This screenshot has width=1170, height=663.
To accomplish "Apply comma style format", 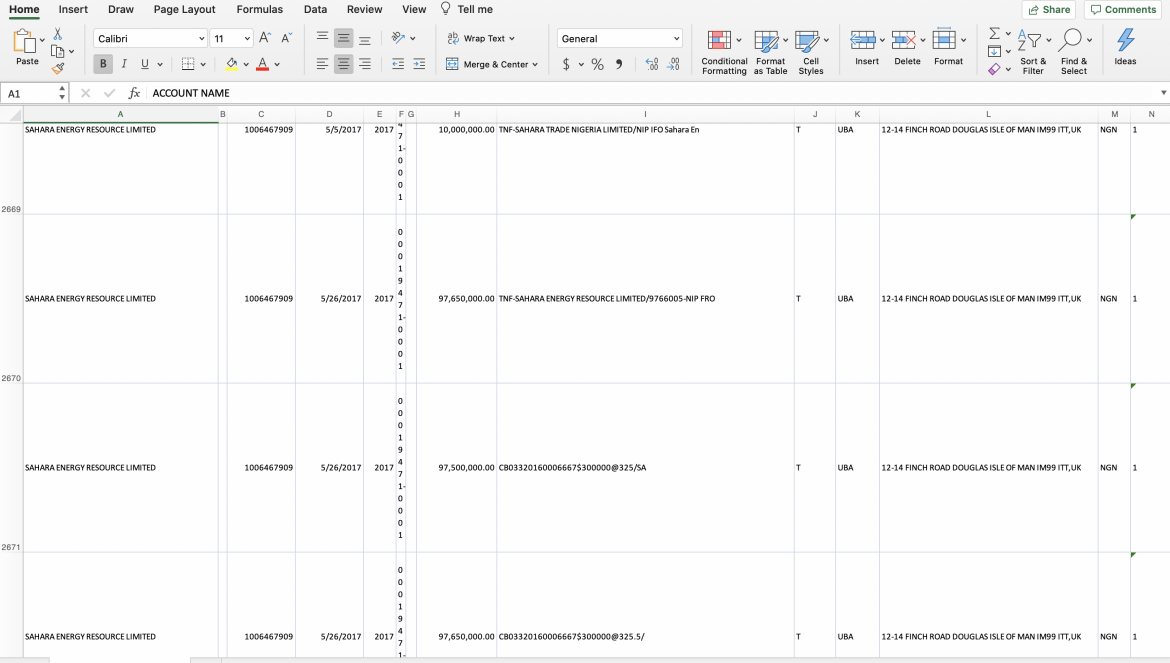I will click(619, 64).
